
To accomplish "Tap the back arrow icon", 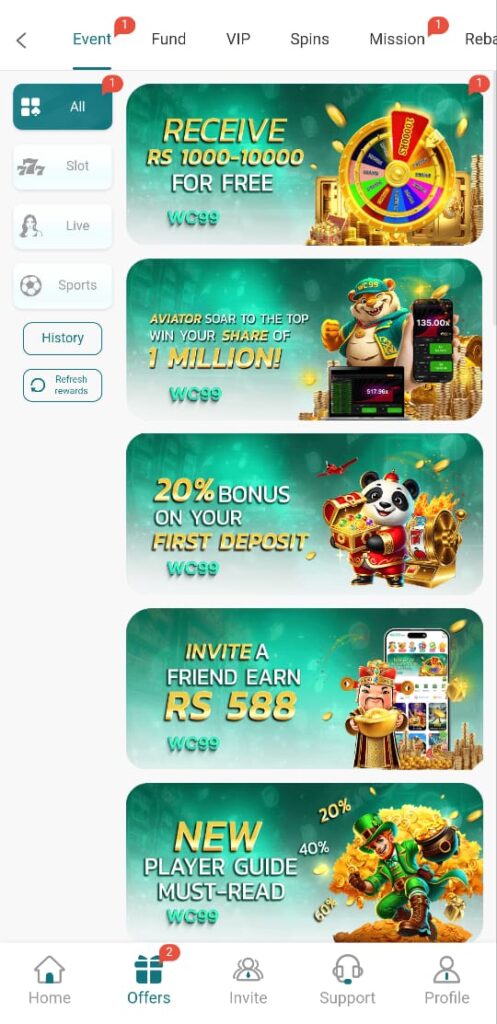I will (22, 40).
